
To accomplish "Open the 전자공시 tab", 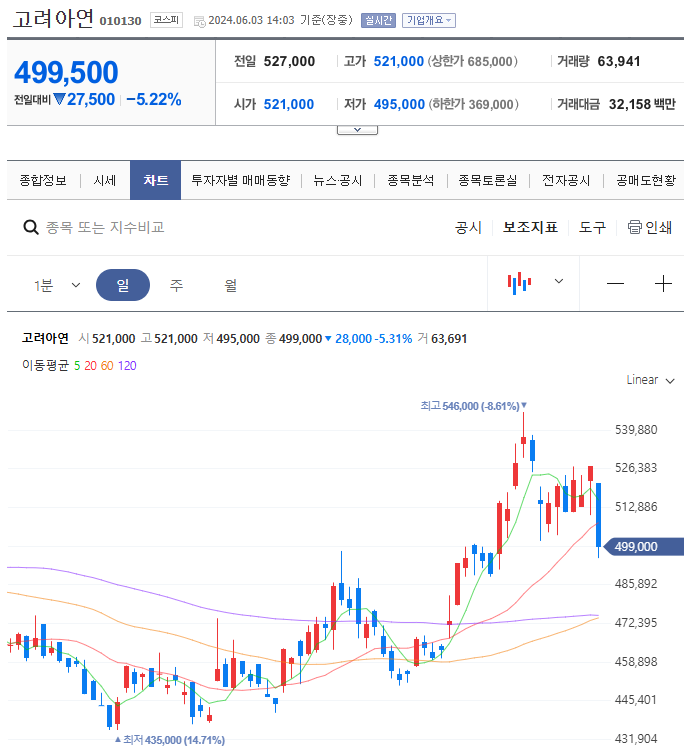I will 566,180.
